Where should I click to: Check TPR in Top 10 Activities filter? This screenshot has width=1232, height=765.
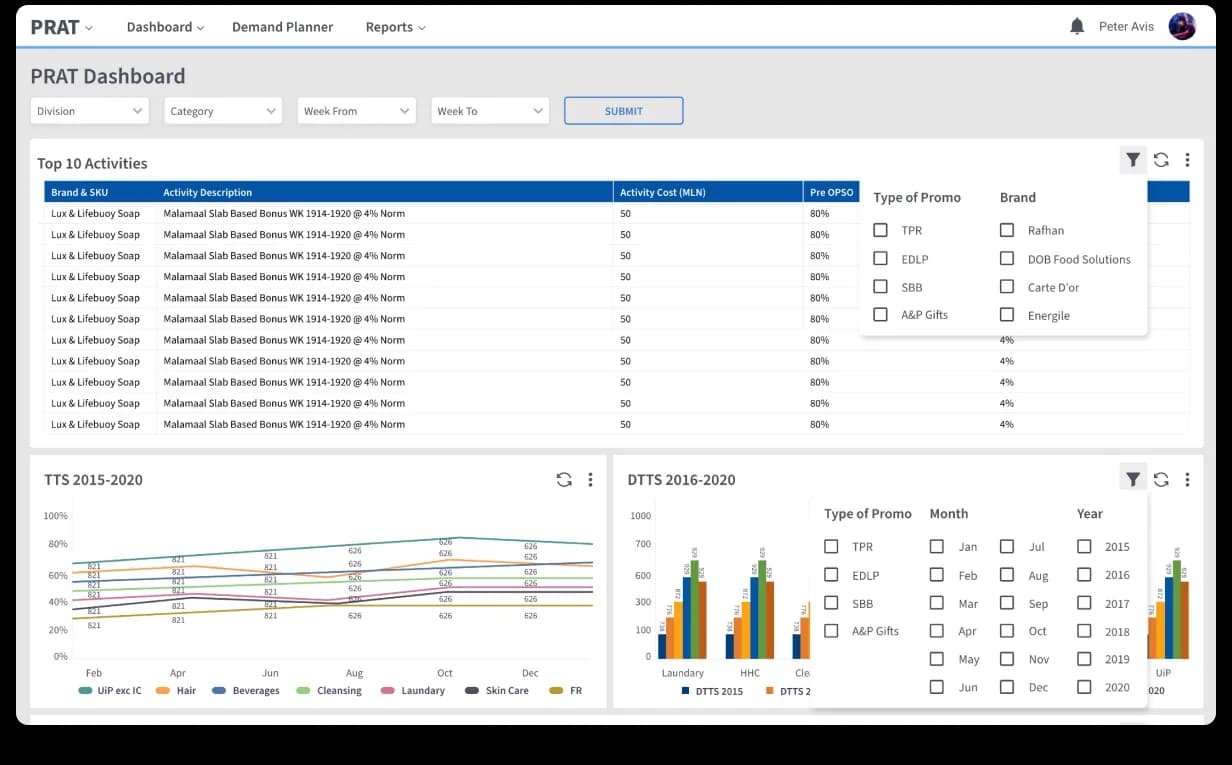coord(880,230)
